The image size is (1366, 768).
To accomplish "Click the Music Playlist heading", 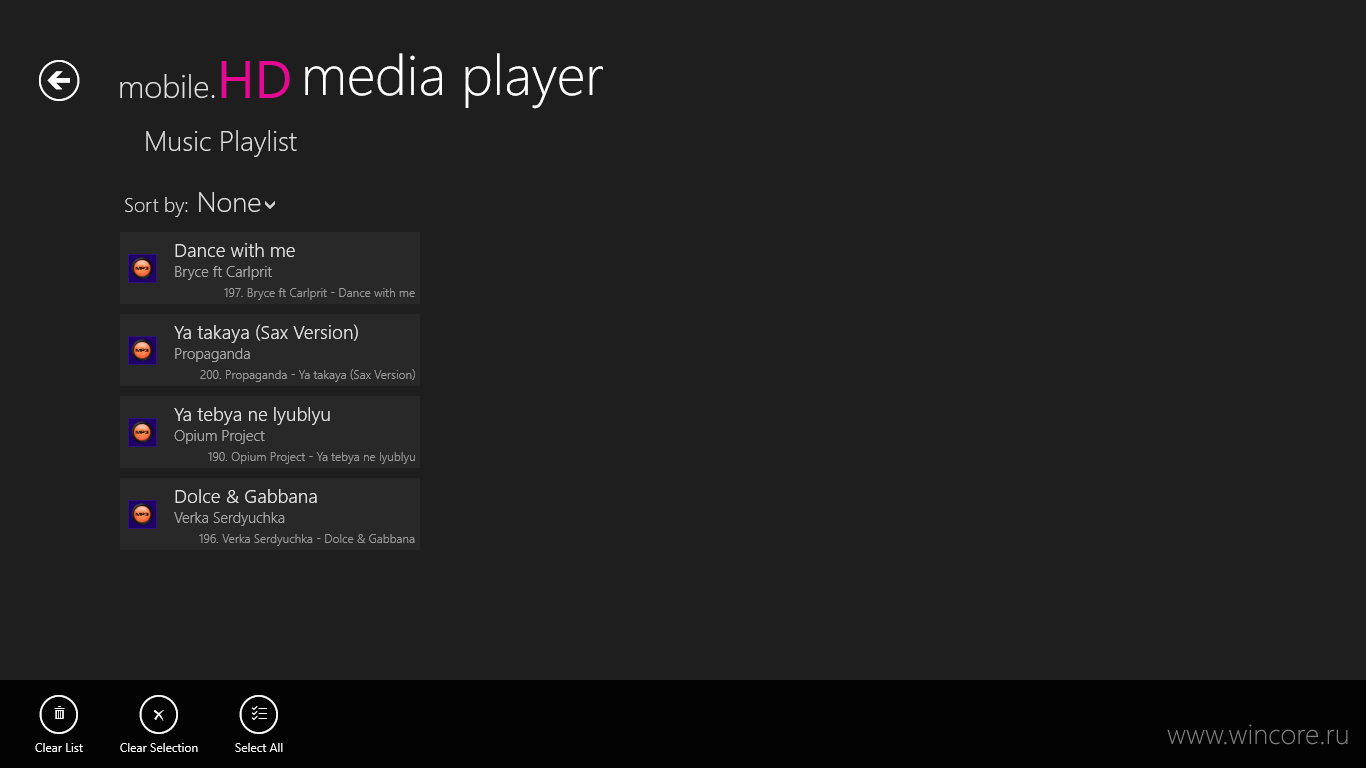I will (220, 142).
